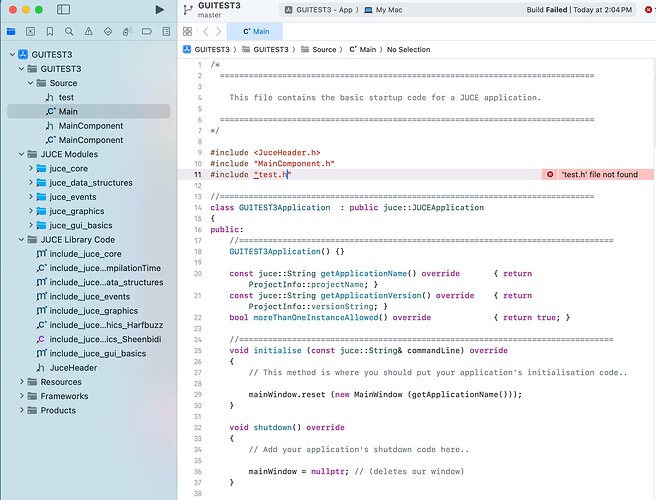Image resolution: width=656 pixels, height=500 pixels.
Task: Click the error icon on line 11
Action: [x=550, y=174]
